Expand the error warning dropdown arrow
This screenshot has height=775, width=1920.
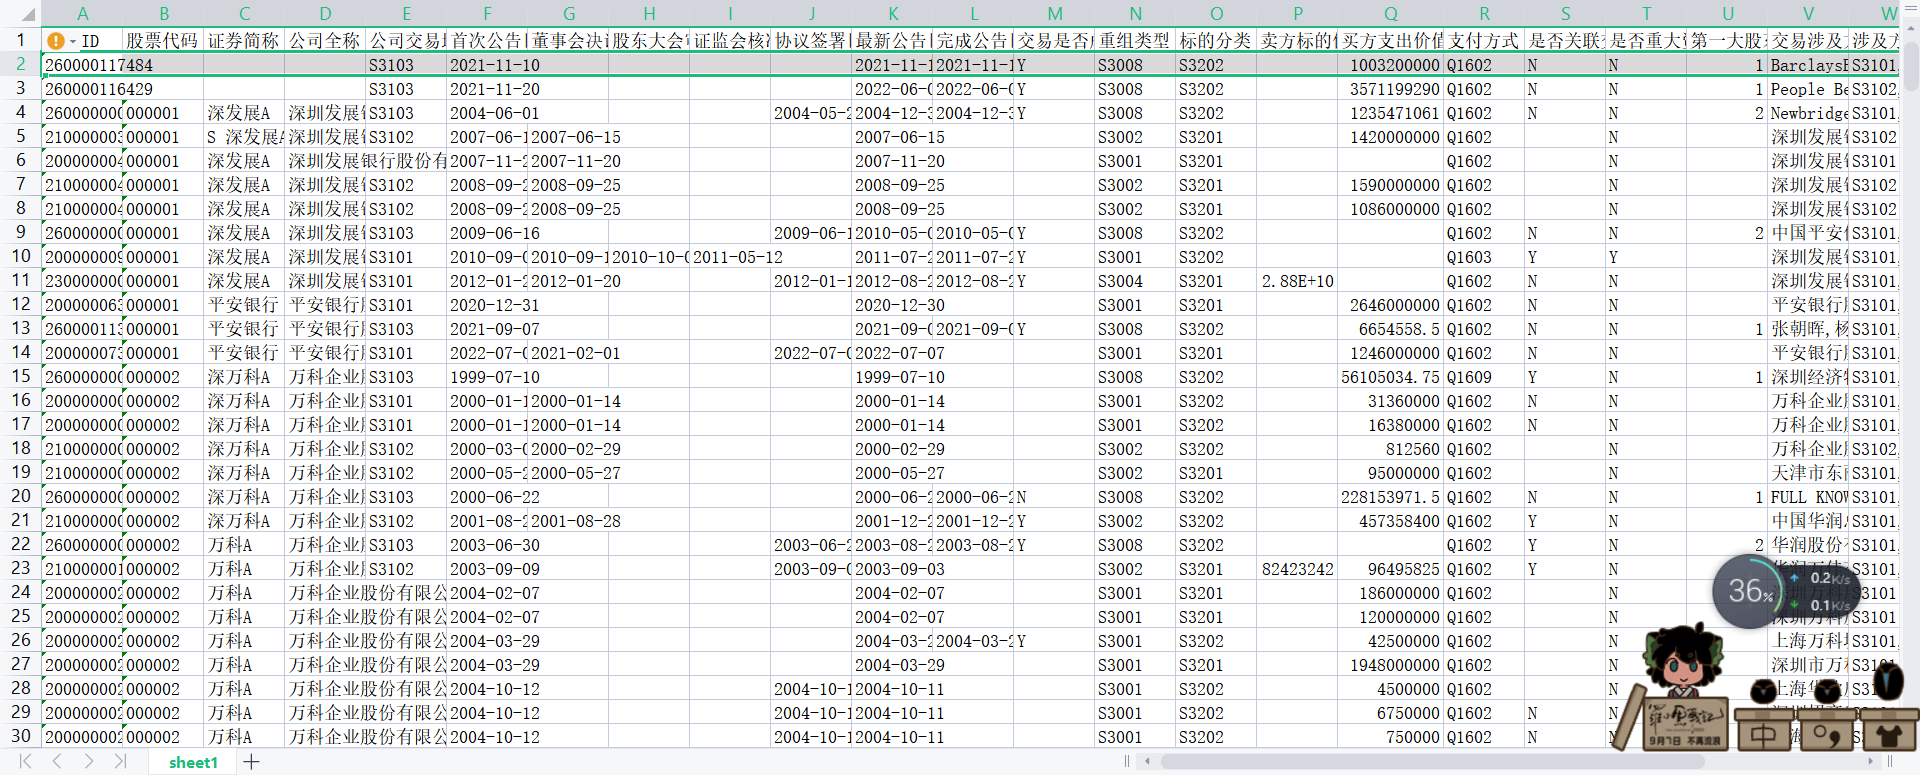(73, 42)
